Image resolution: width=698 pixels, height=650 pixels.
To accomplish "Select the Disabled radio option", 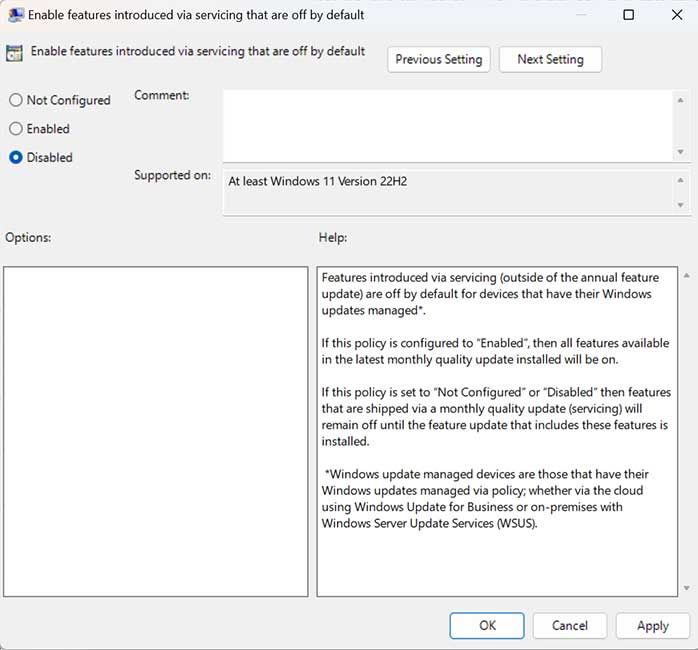I will point(16,157).
